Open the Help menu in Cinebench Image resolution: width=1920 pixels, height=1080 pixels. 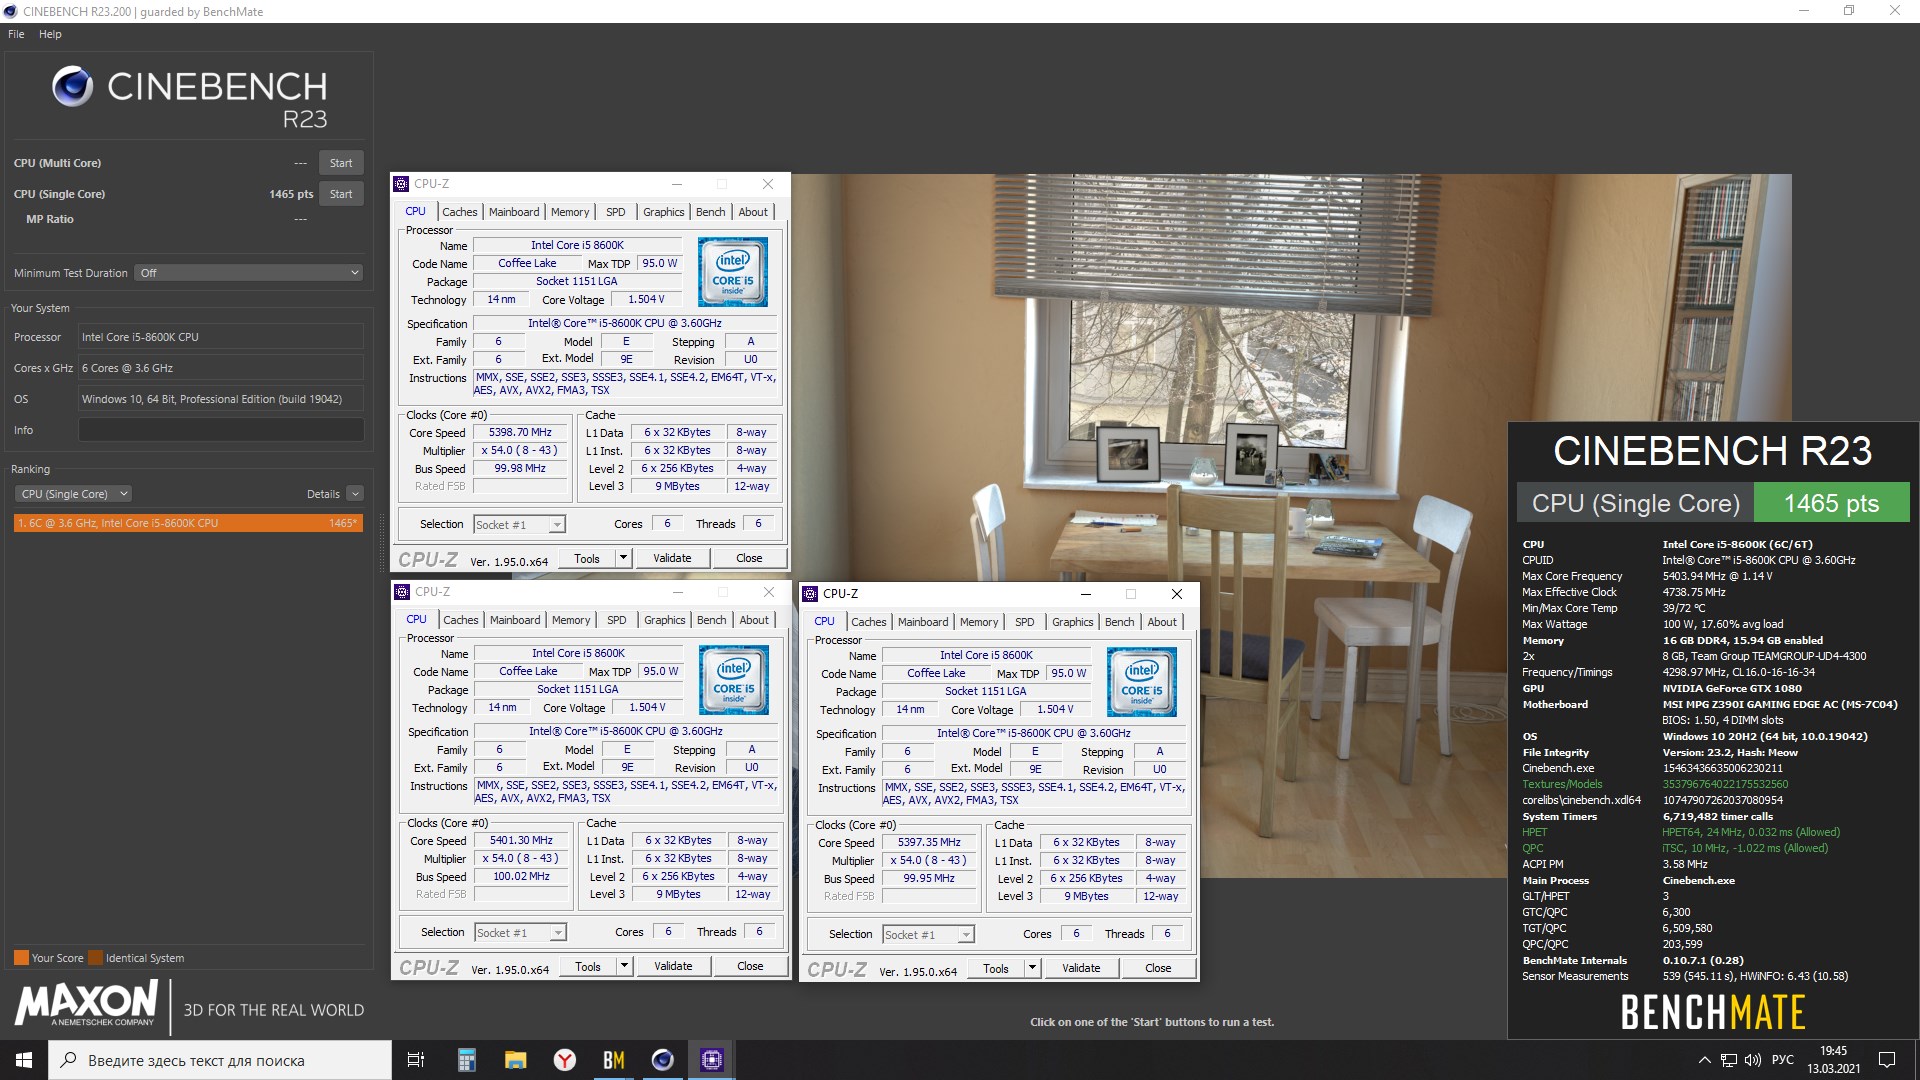tap(50, 34)
